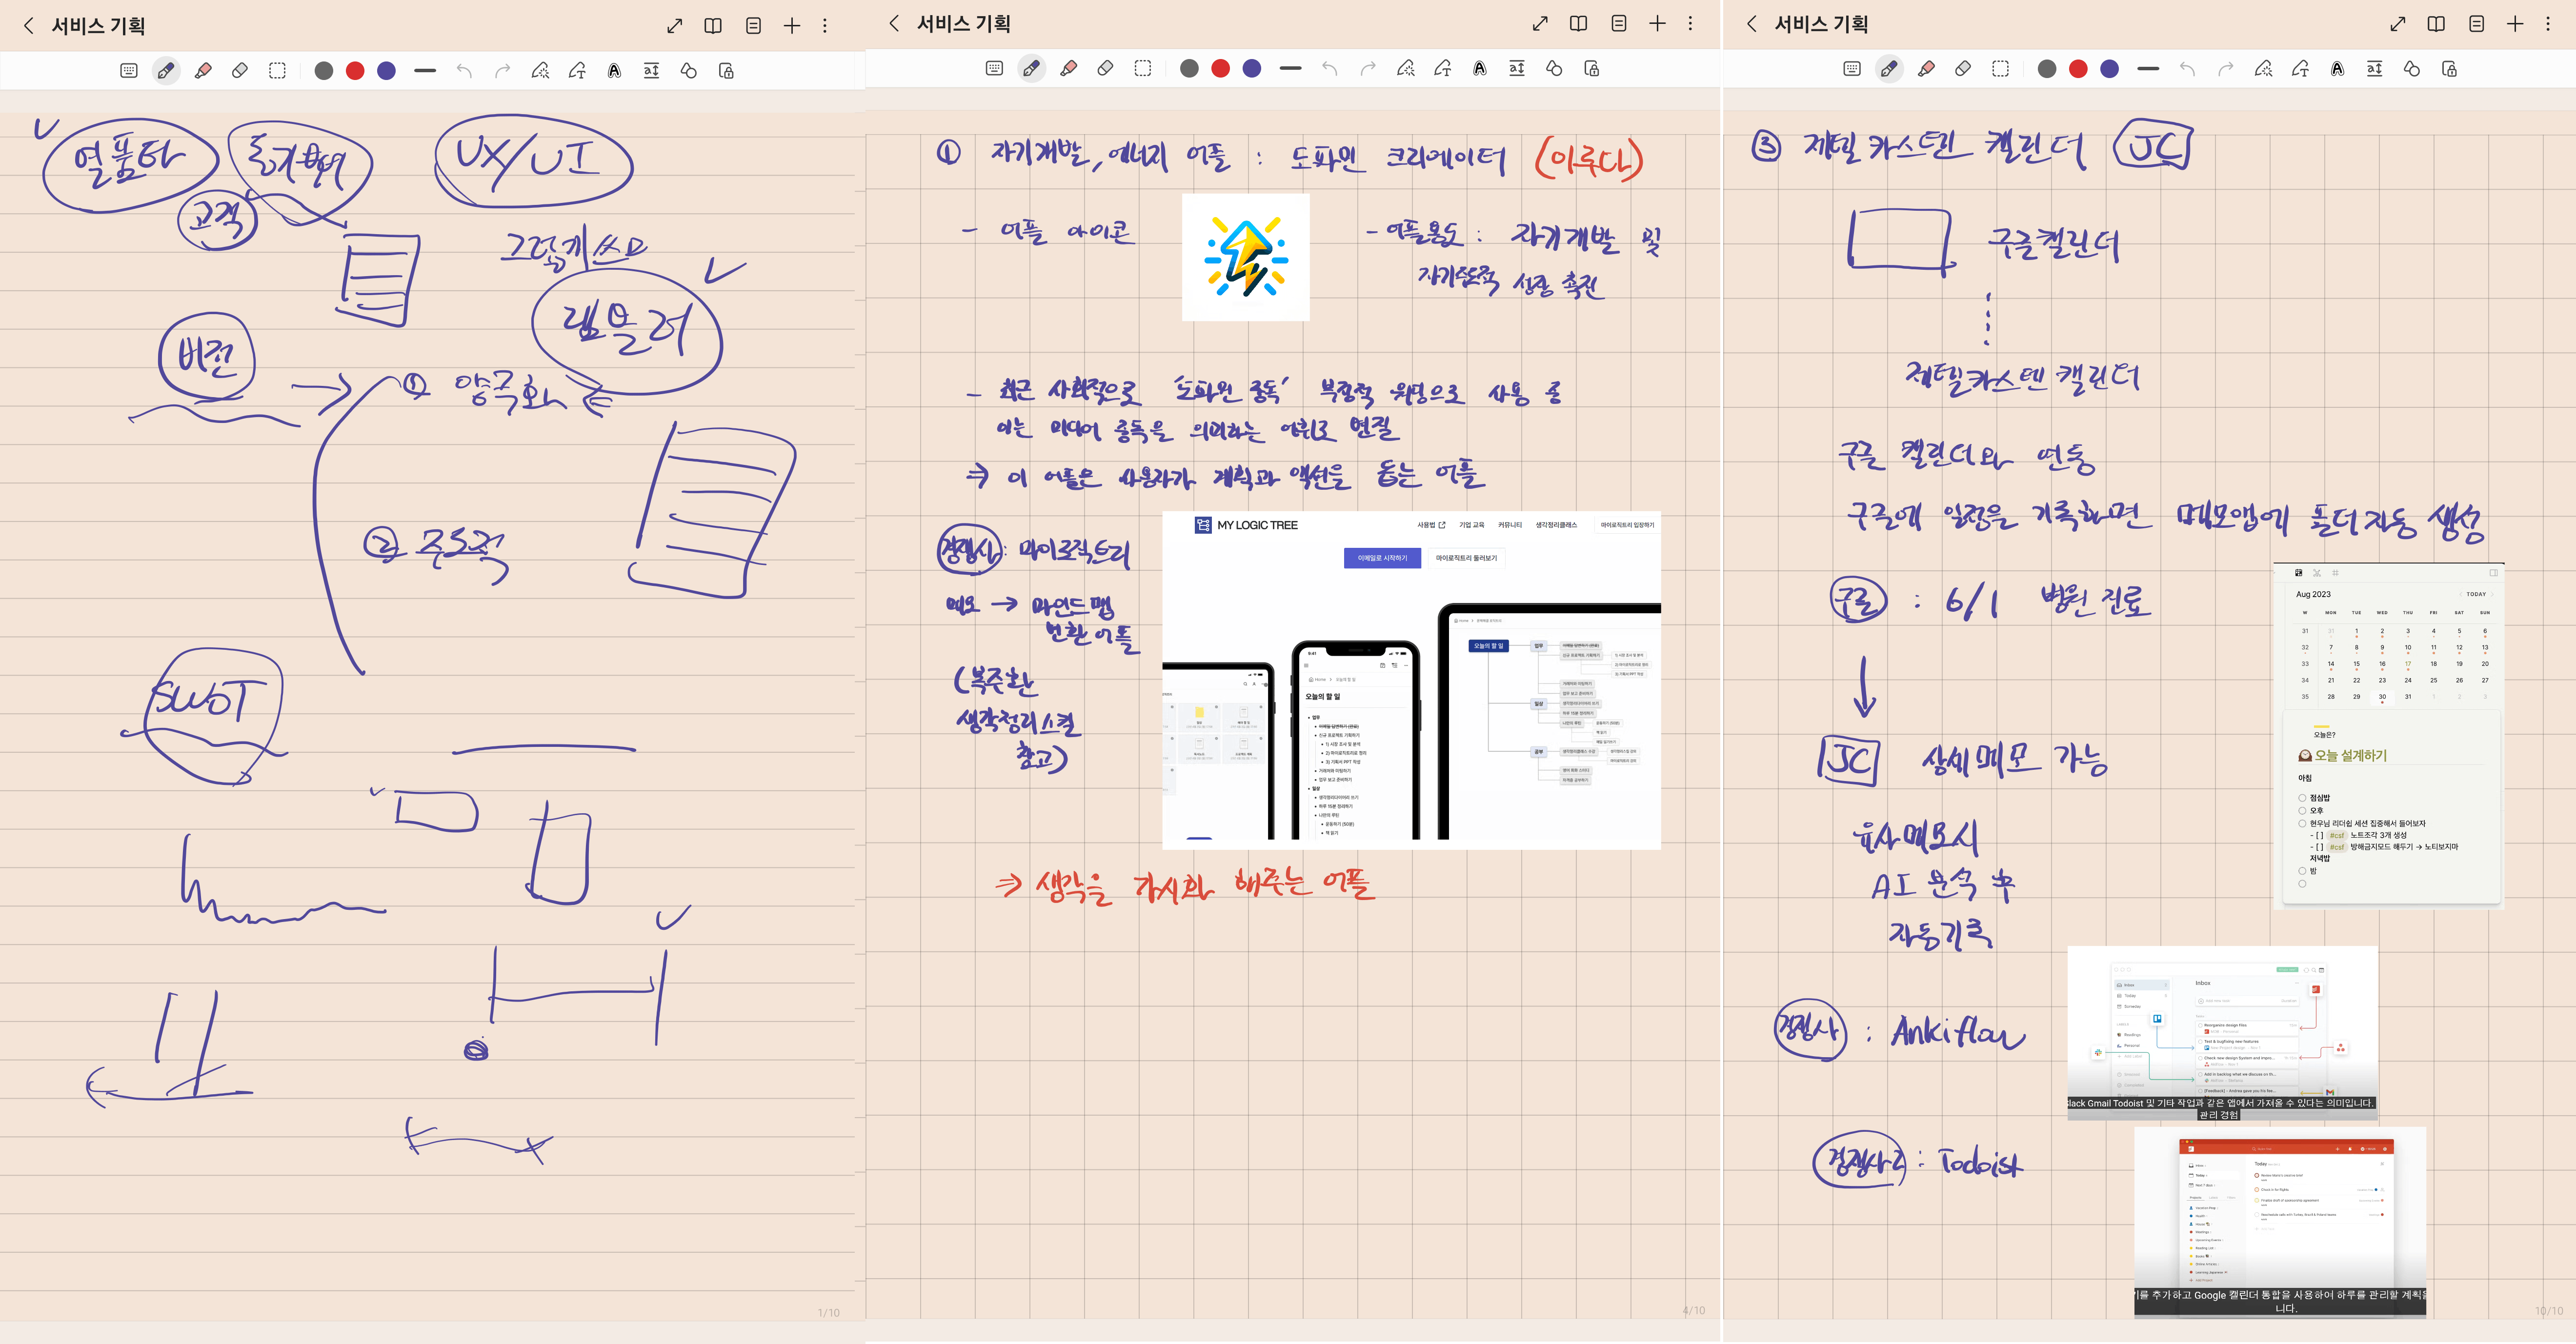Go back from left 서비스 기획 note
The width and height of the screenshot is (2576, 1344).
click(x=29, y=26)
